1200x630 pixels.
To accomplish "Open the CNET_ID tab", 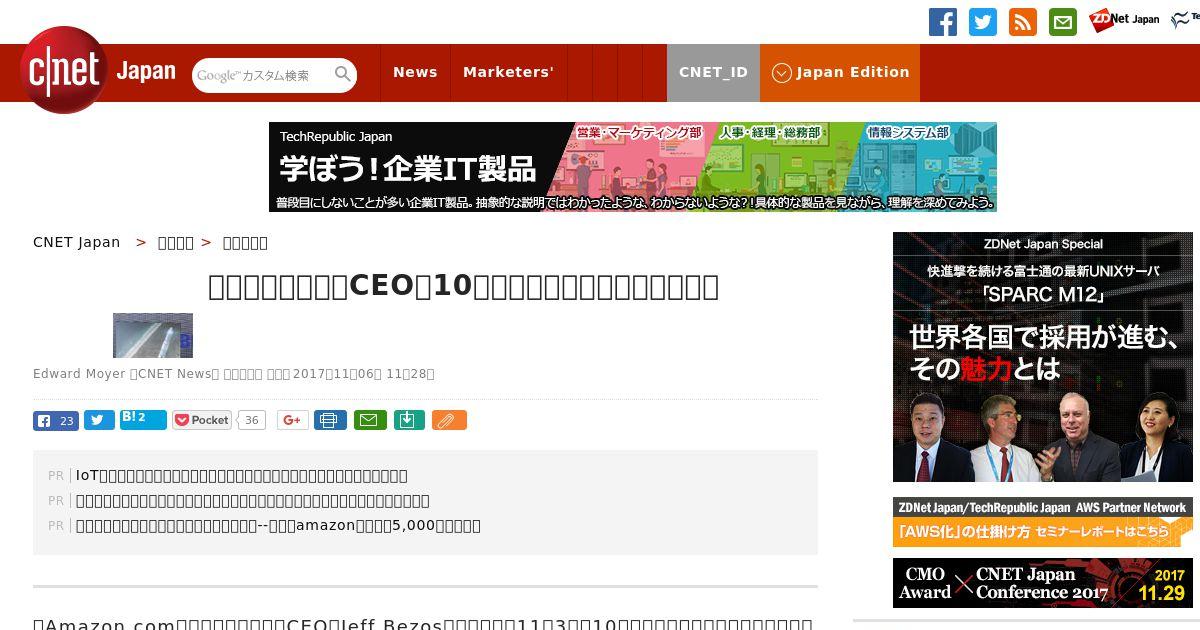I will pos(713,72).
